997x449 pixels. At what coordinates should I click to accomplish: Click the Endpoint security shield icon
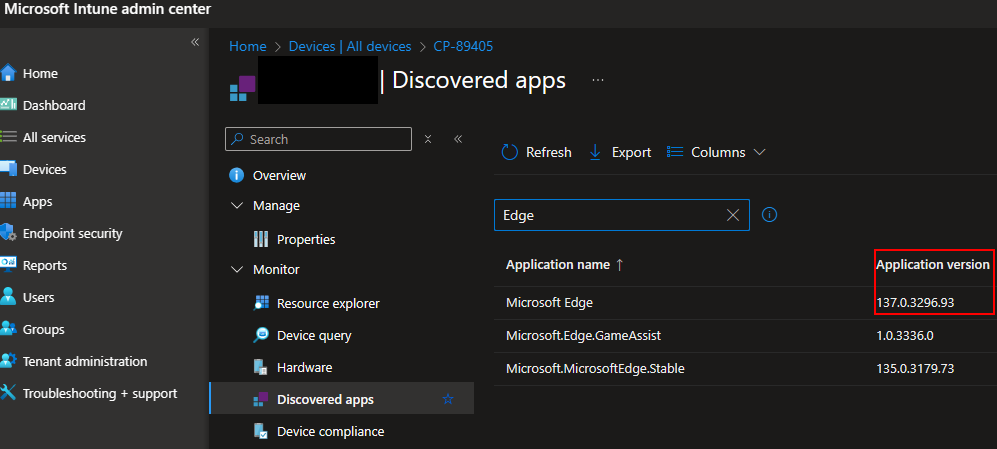pyautogui.click(x=8, y=233)
